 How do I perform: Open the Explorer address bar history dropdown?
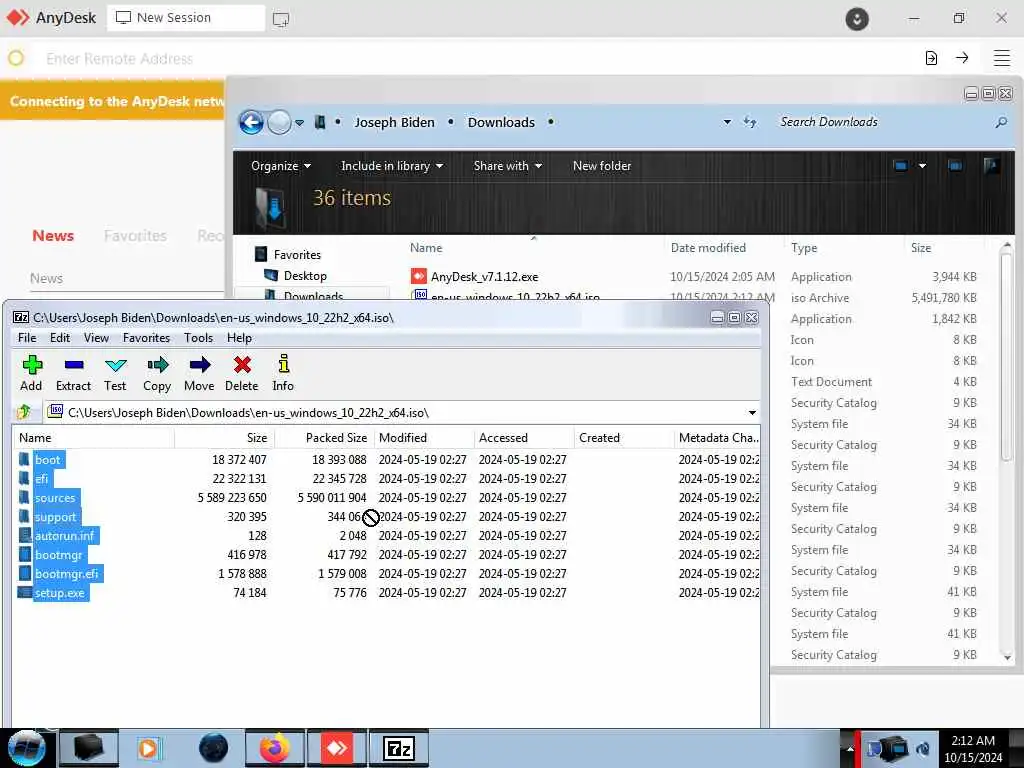727,122
